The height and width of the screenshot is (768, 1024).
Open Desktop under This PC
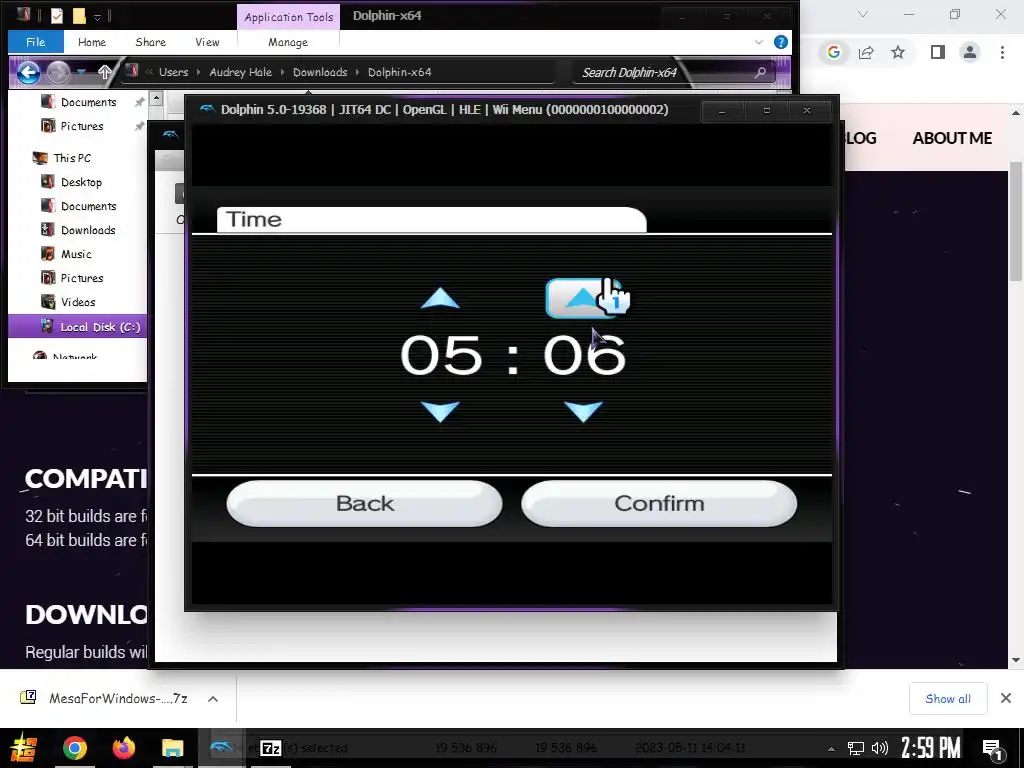(x=81, y=182)
